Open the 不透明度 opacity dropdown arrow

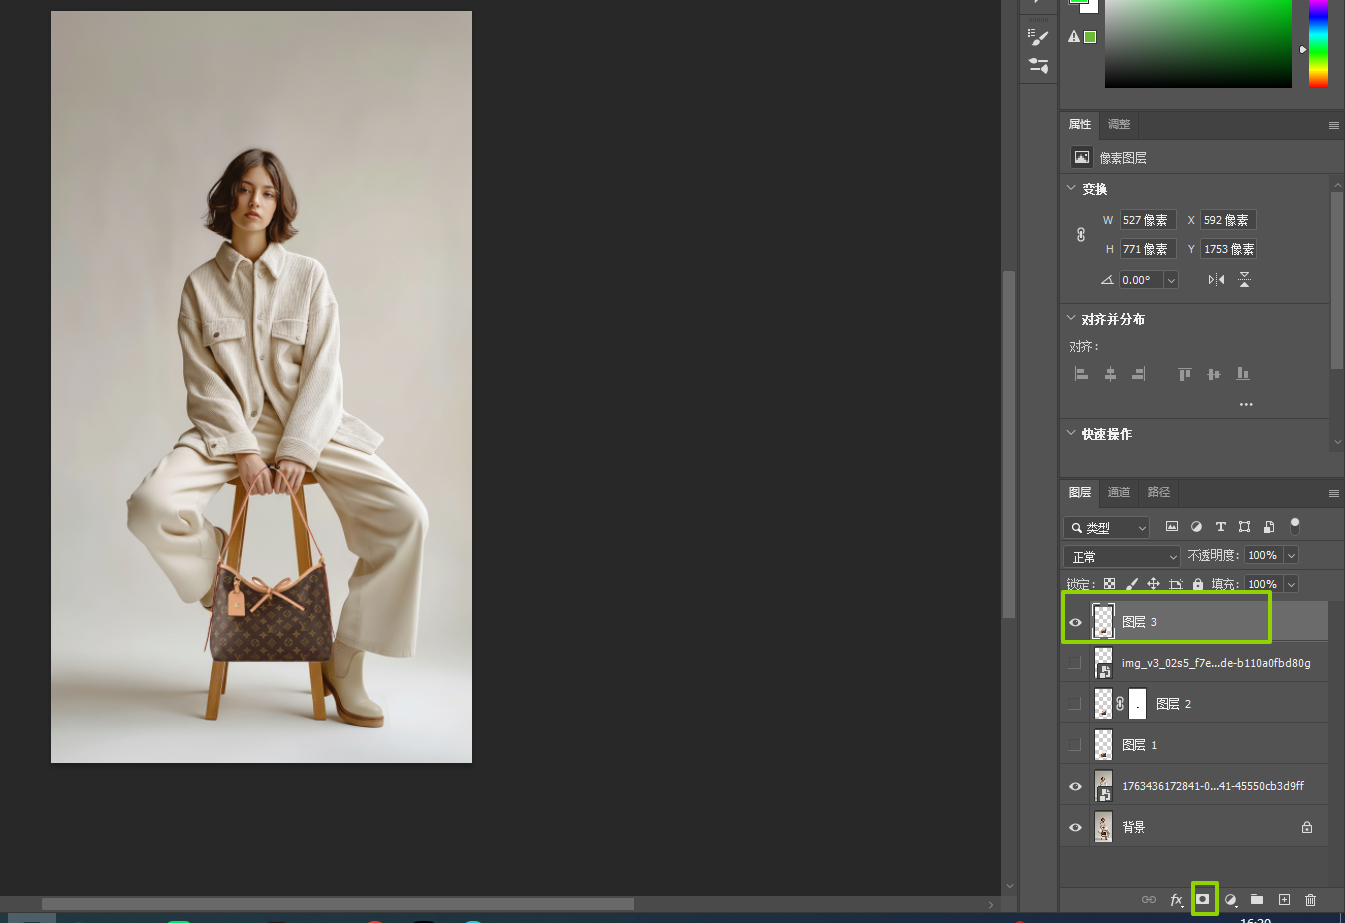click(1291, 556)
